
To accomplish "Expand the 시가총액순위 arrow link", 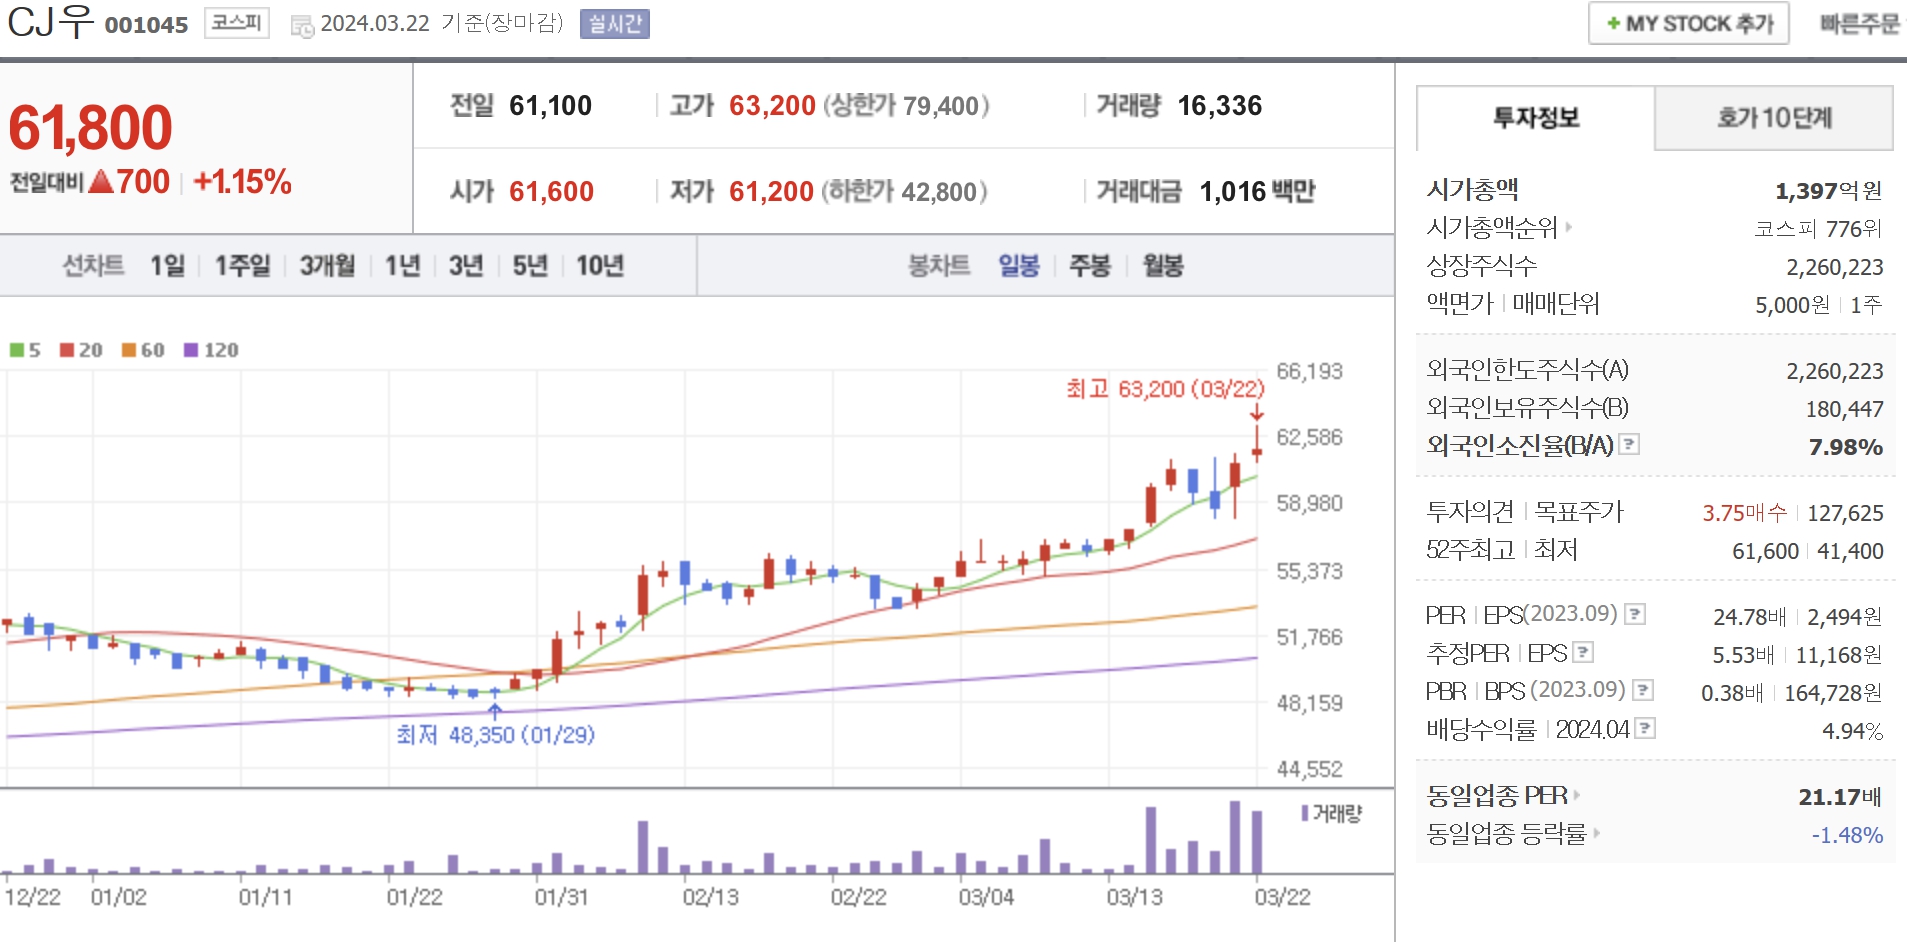I will point(1569,227).
